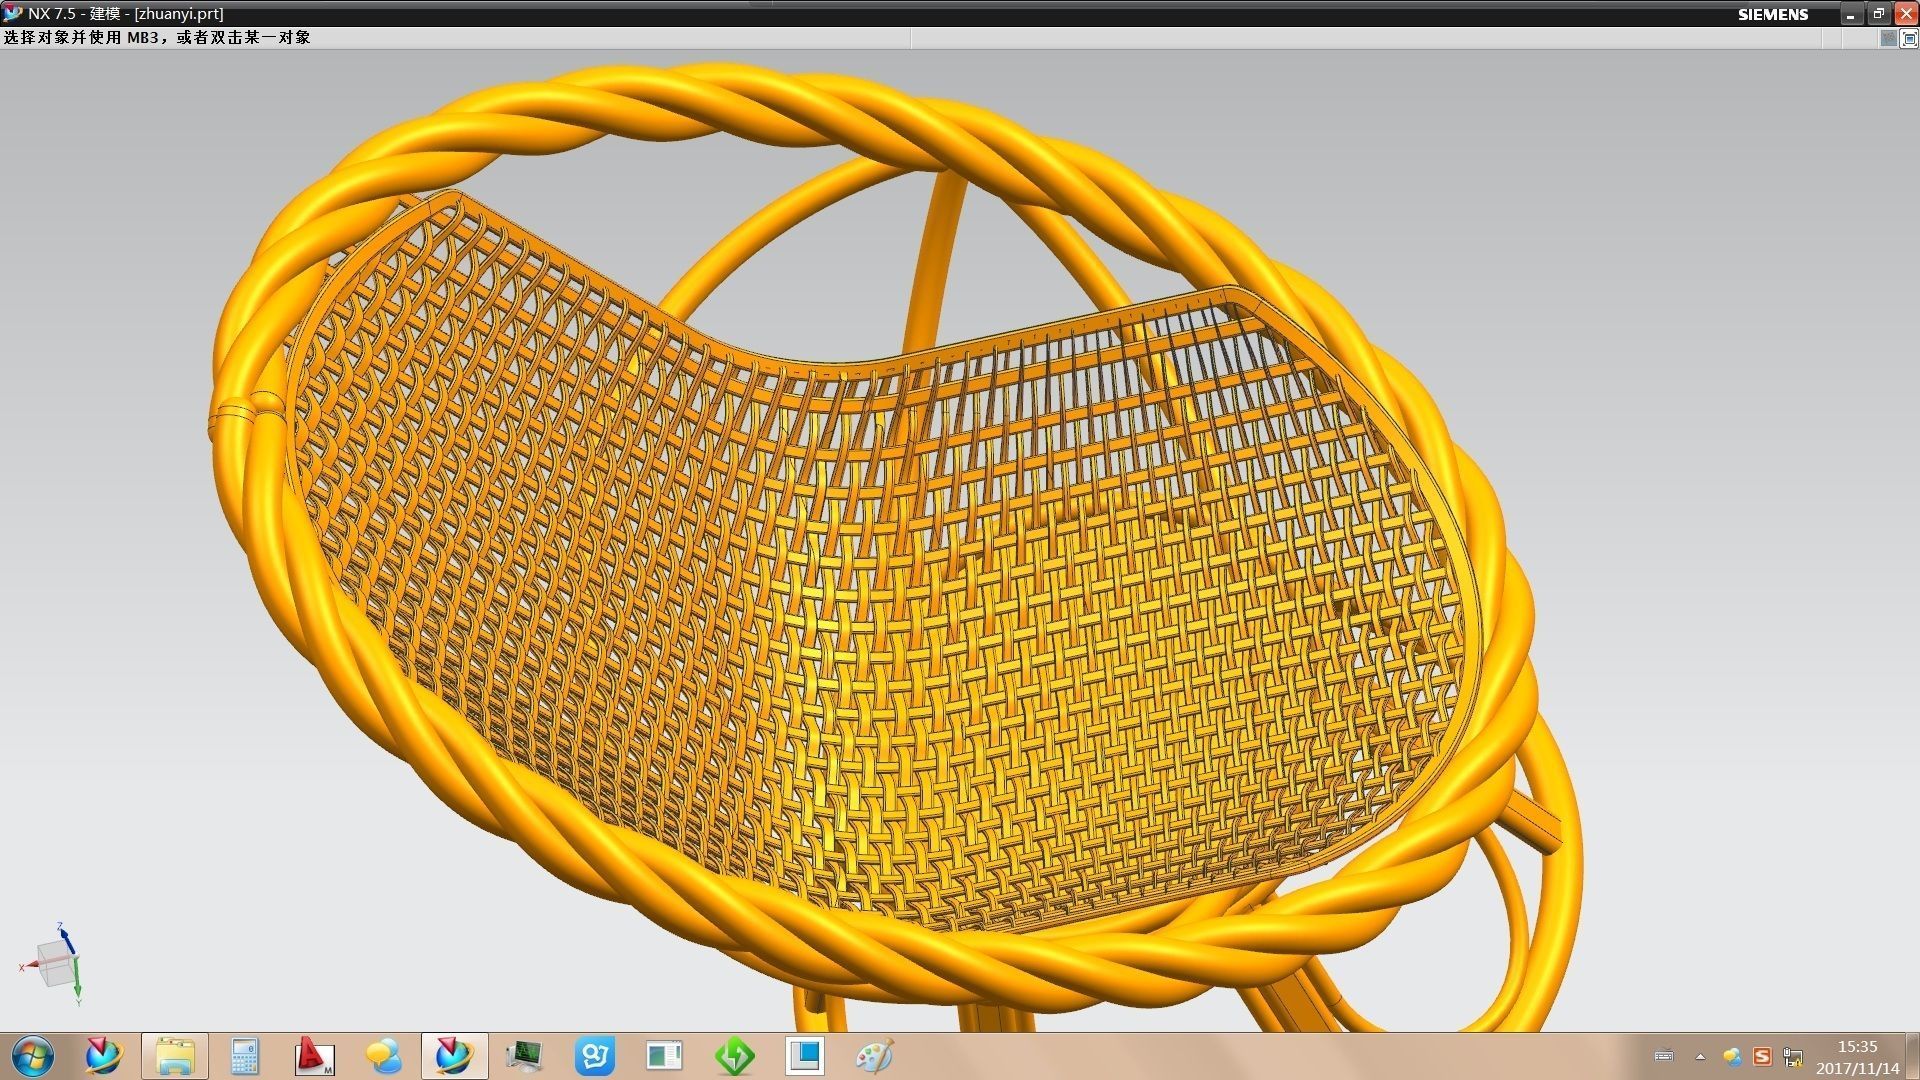This screenshot has height=1080, width=1920.
Task: Open the green diamond lightning taskbar app
Action: (x=735, y=1056)
